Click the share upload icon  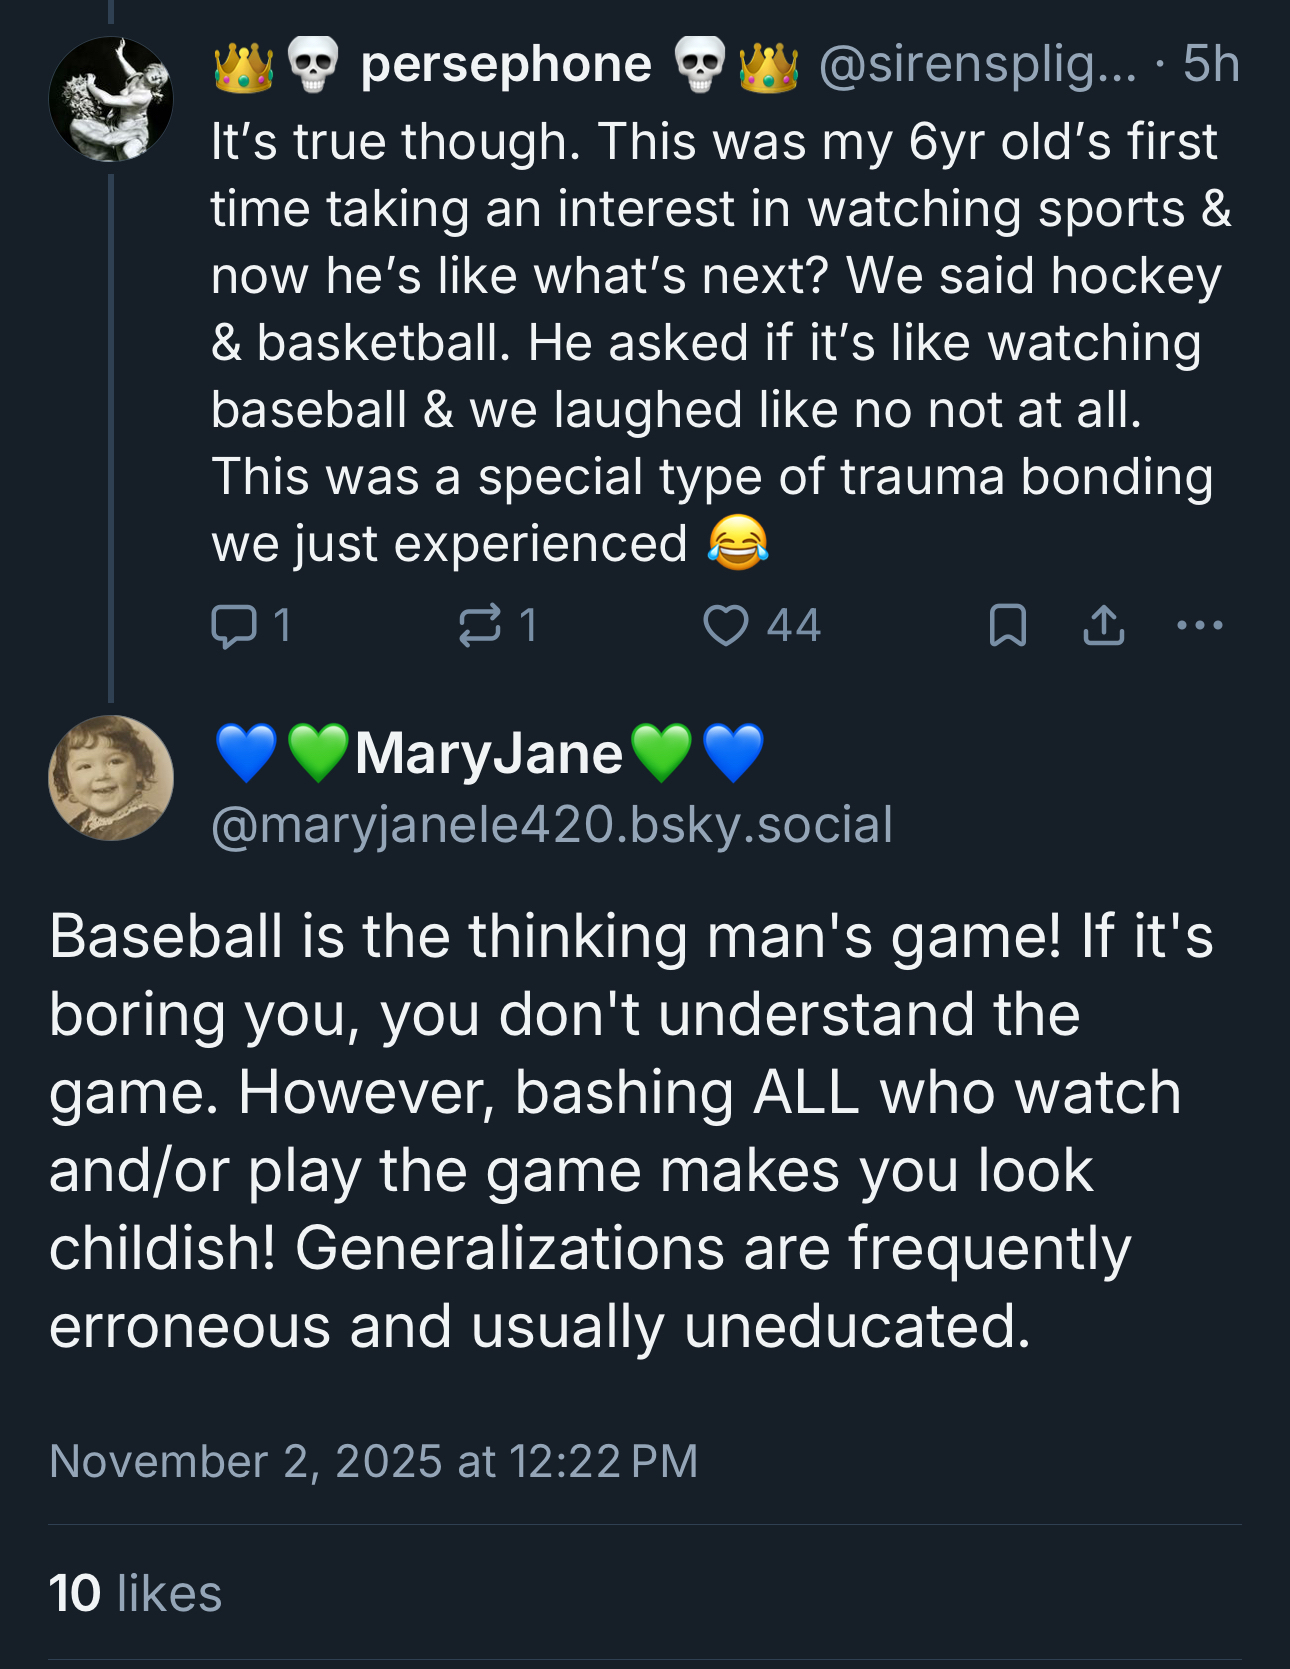[x=1103, y=626]
